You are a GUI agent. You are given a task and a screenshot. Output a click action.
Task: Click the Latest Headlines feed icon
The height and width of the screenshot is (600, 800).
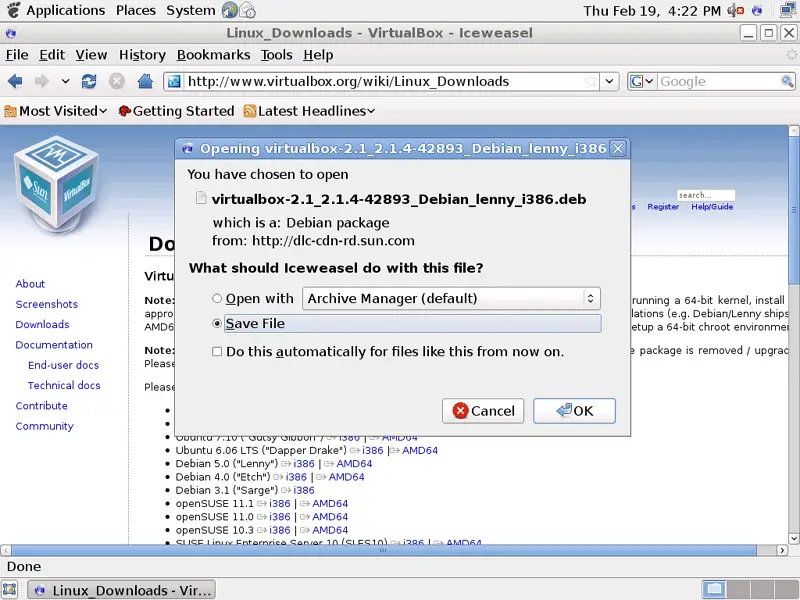[x=249, y=111]
